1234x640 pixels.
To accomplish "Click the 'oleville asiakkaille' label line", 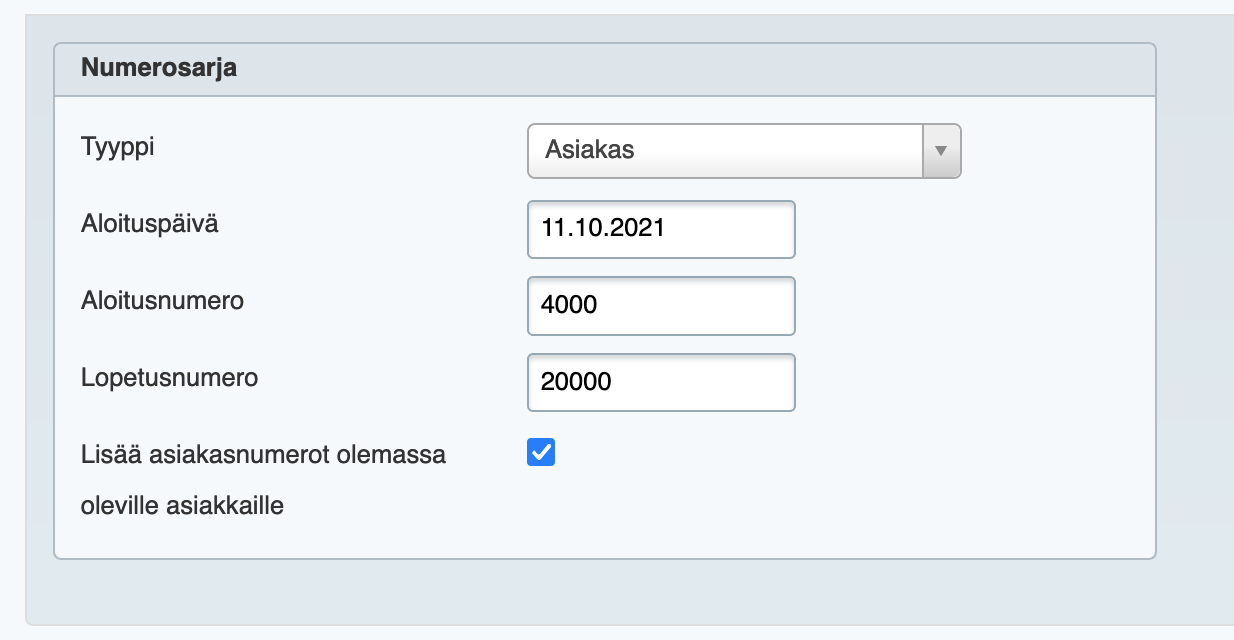I will tap(182, 506).
